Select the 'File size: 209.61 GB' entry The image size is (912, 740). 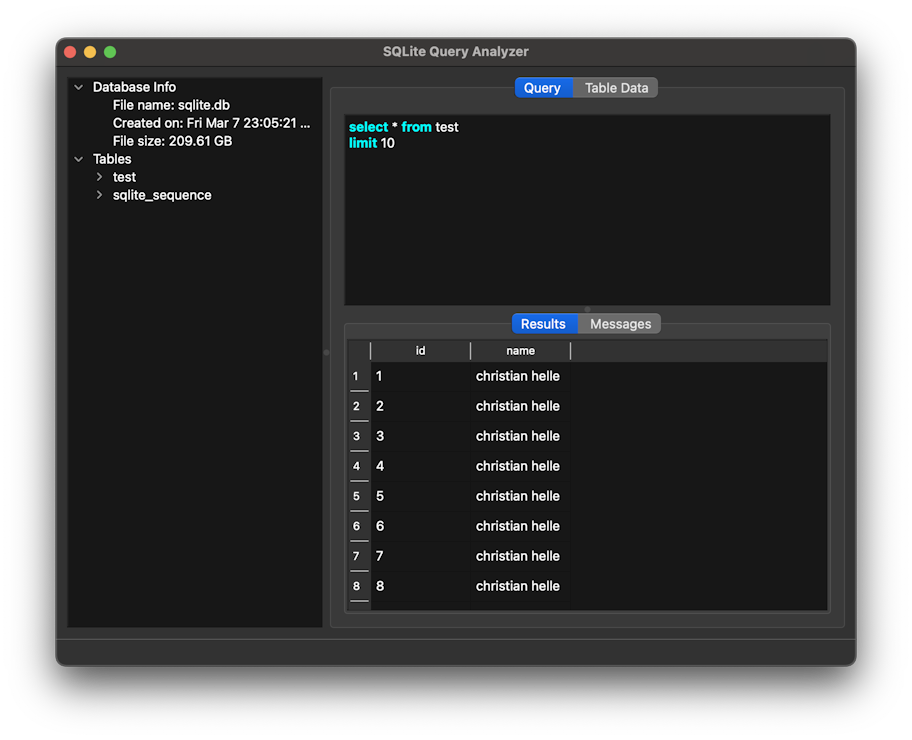pos(172,141)
